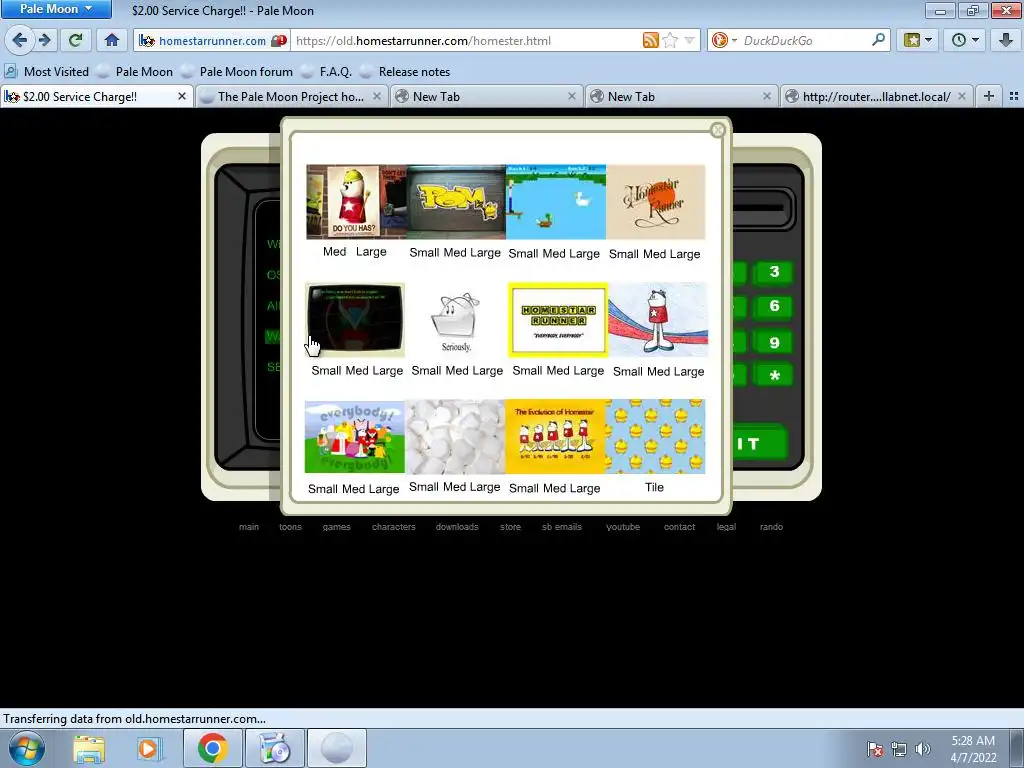
Task: Switch to the first New Tab
Action: pos(485,97)
